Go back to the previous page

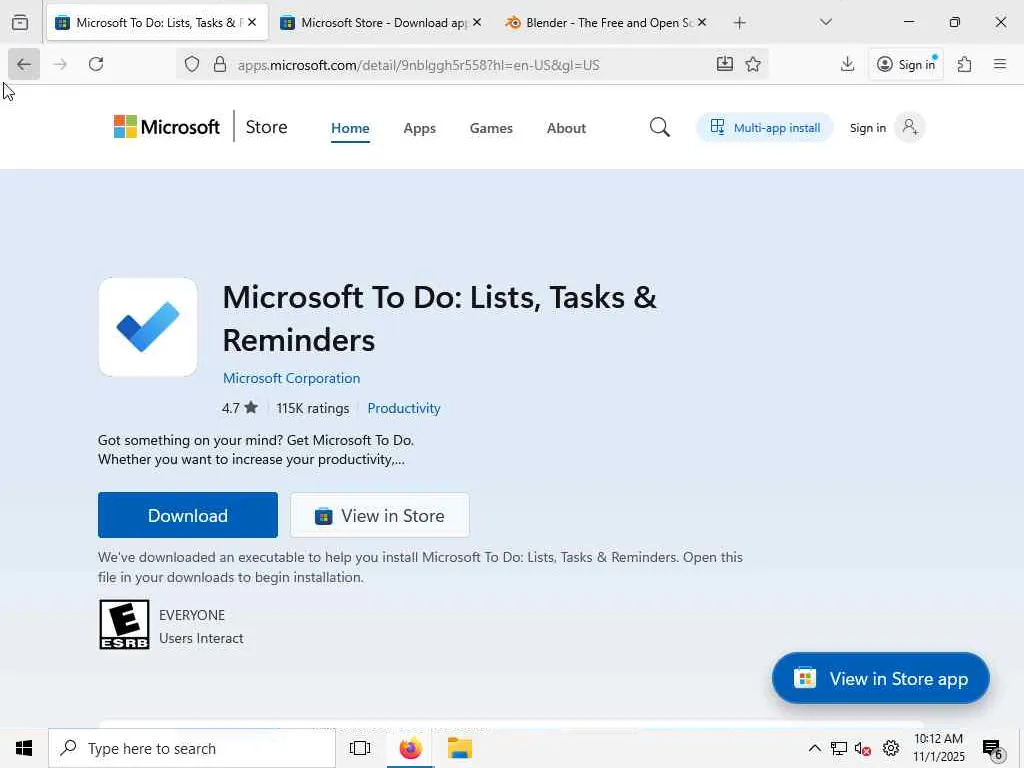[24, 64]
